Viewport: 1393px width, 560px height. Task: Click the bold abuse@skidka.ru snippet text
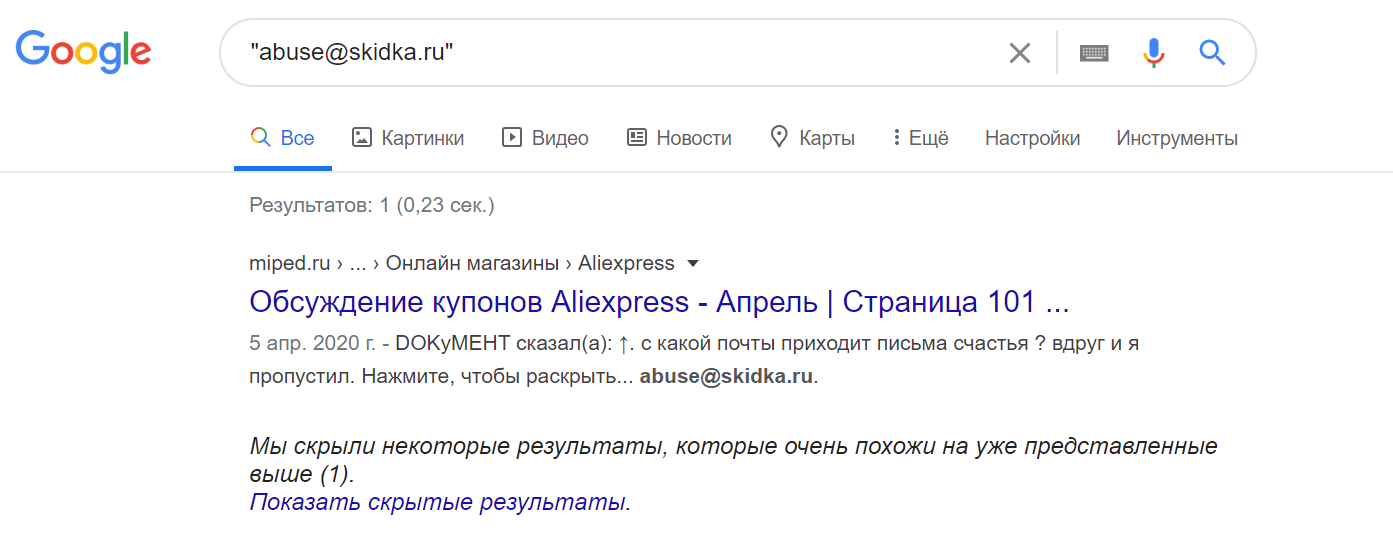click(727, 378)
